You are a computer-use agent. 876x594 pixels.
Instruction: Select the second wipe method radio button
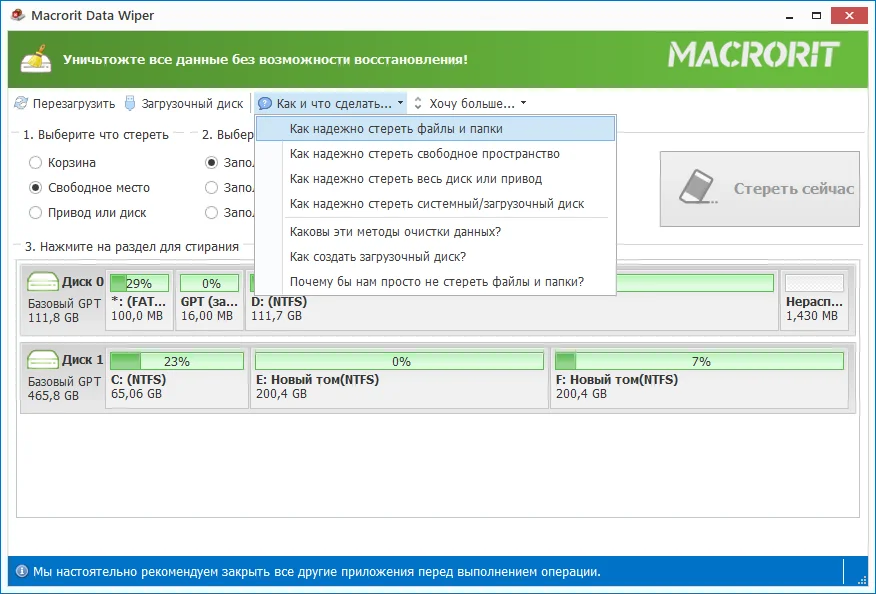pos(211,188)
